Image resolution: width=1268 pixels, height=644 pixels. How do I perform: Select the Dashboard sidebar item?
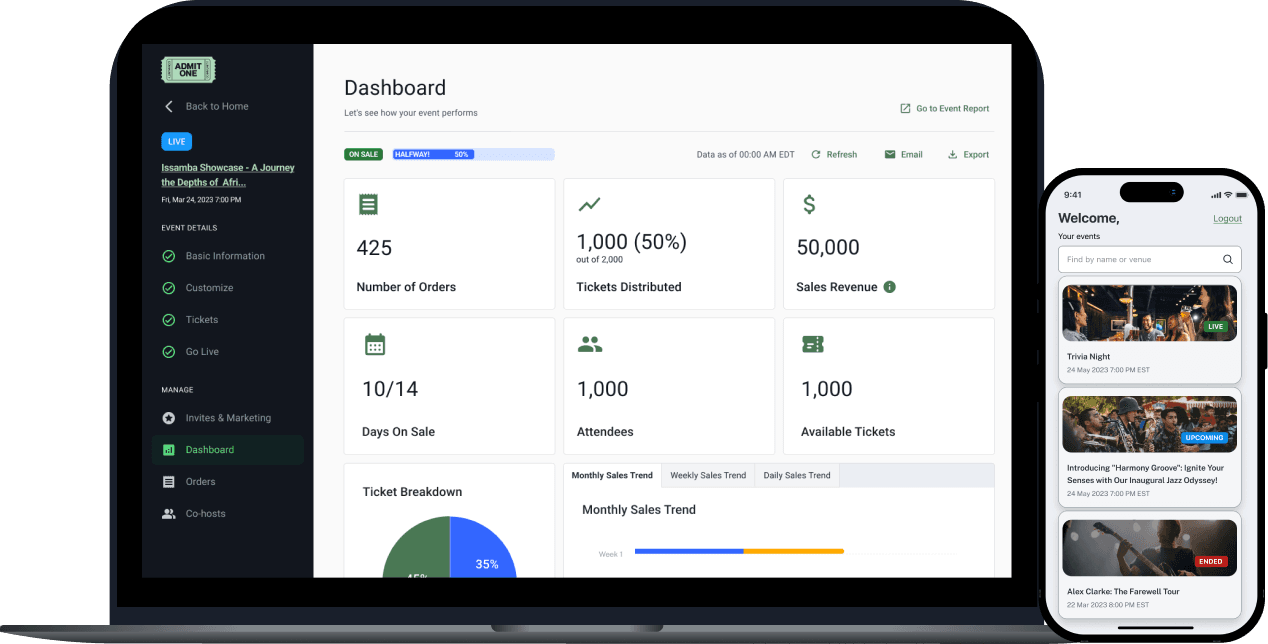coord(228,450)
